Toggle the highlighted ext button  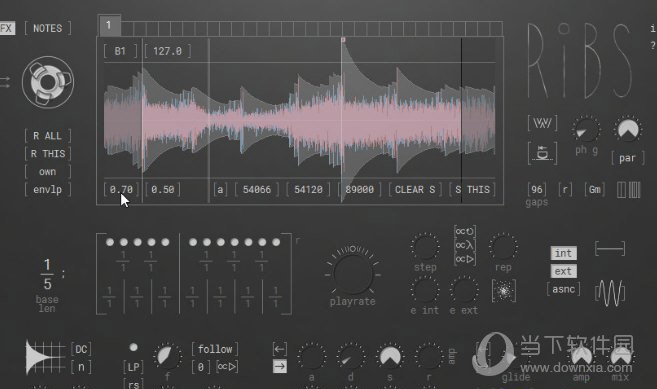[564, 271]
